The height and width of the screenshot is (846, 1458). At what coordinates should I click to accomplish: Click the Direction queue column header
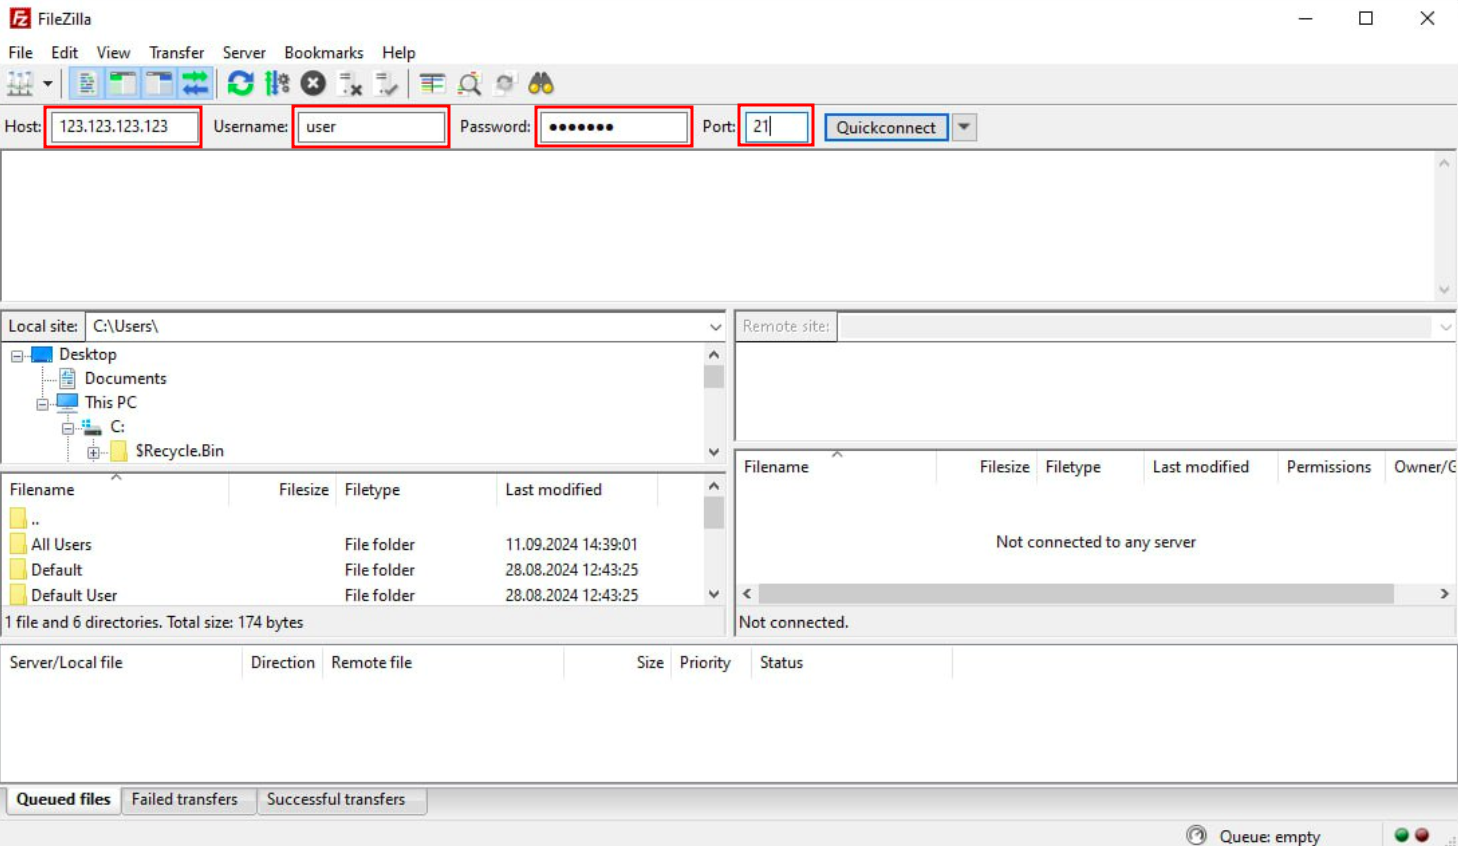click(x=282, y=663)
